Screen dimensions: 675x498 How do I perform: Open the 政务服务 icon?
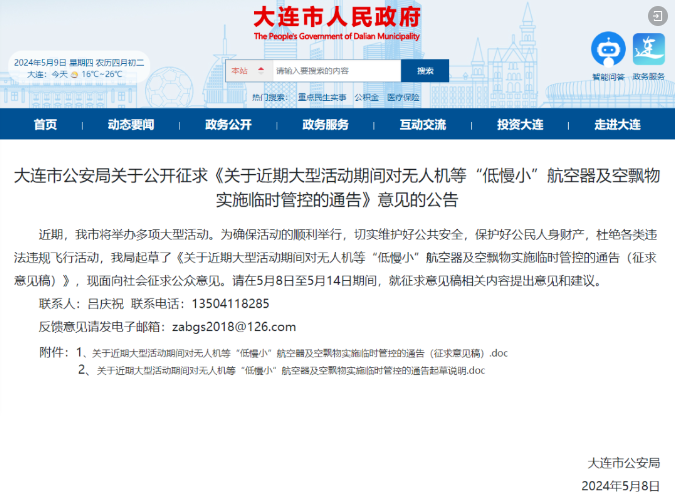click(649, 49)
